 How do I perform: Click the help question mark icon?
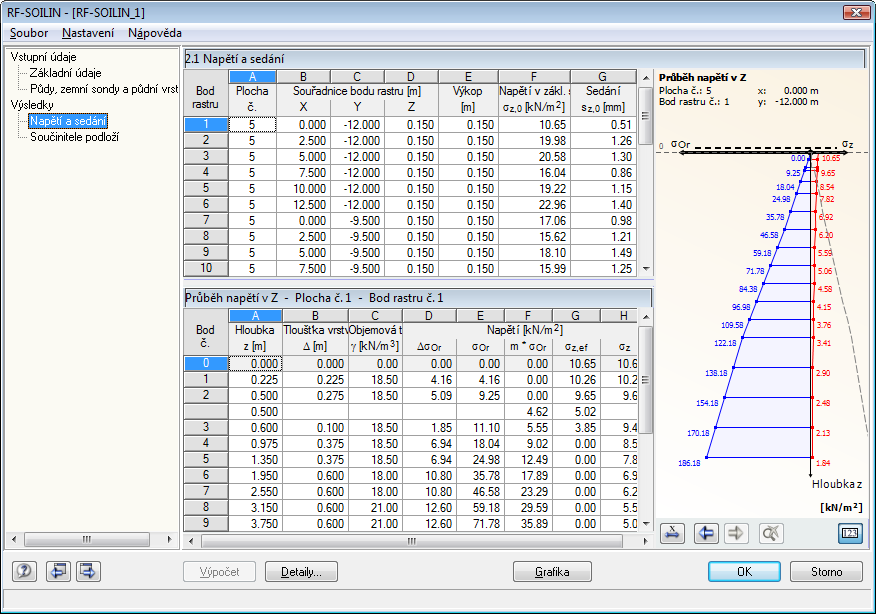point(24,571)
